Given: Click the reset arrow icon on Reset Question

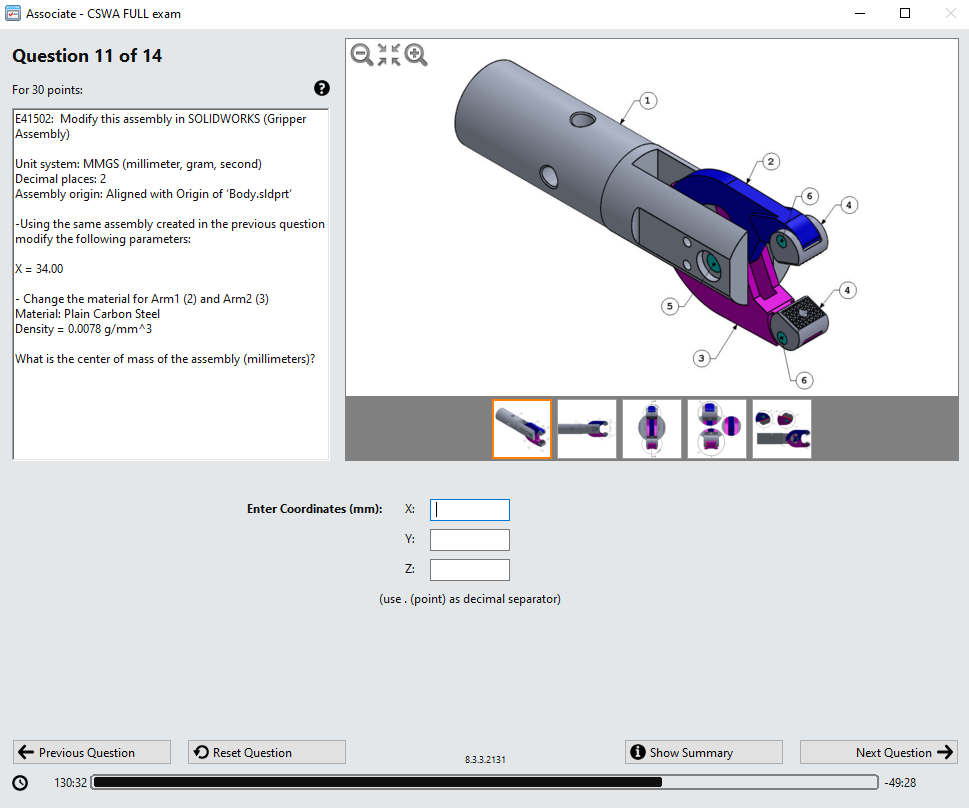Looking at the screenshot, I should coord(201,752).
